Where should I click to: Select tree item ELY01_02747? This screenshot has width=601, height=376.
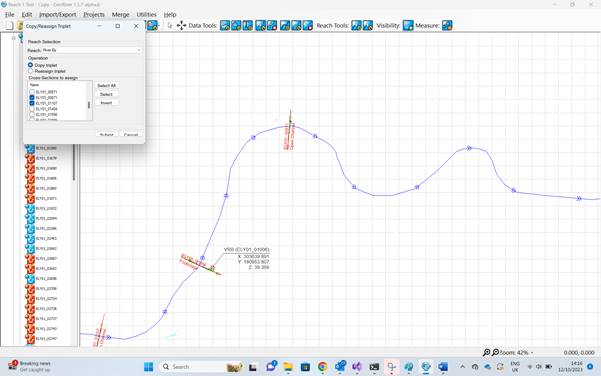46,339
